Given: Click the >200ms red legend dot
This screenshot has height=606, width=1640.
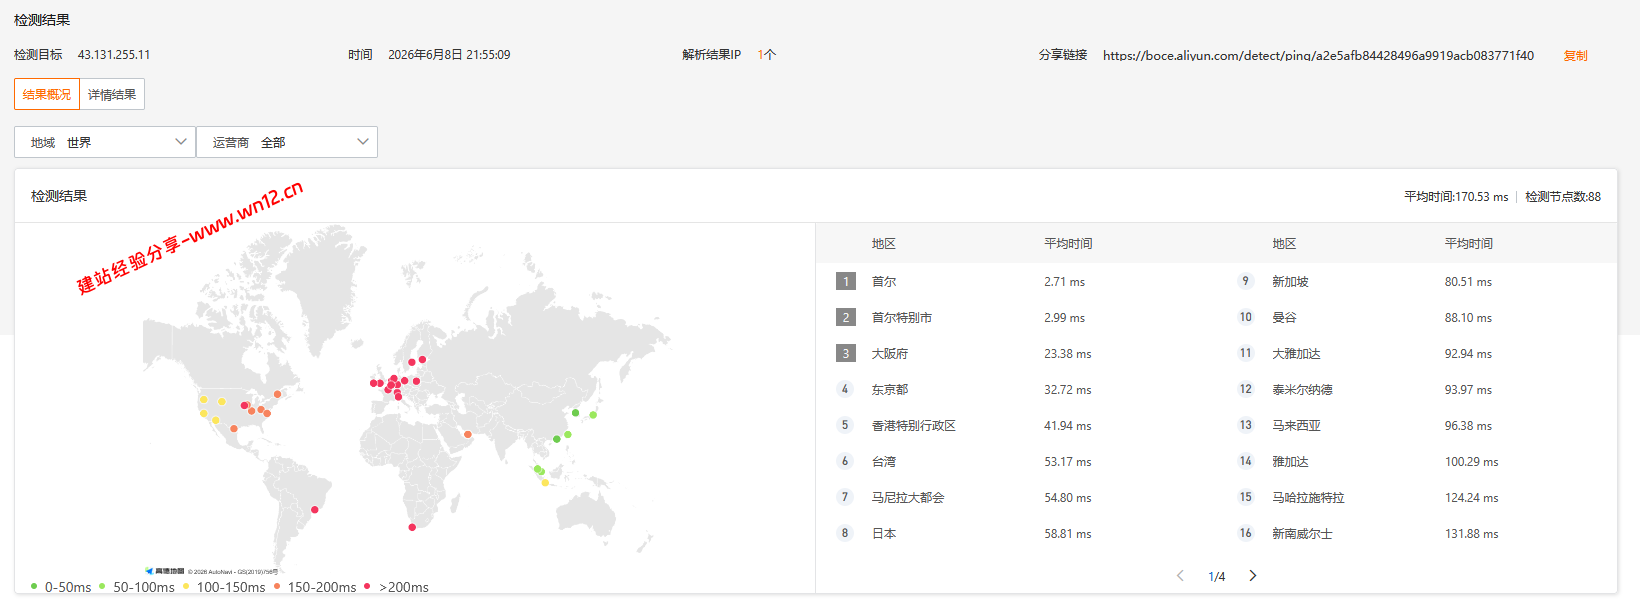Looking at the screenshot, I should tap(367, 586).
